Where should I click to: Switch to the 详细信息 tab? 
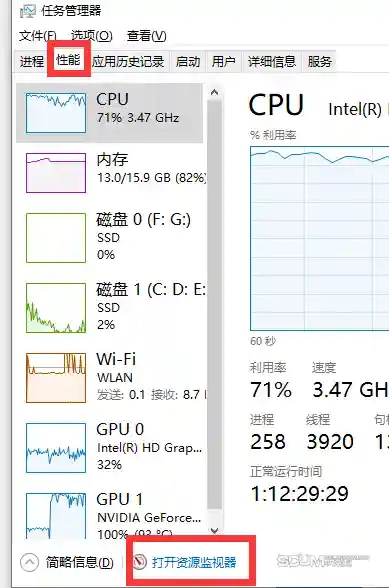(272, 61)
